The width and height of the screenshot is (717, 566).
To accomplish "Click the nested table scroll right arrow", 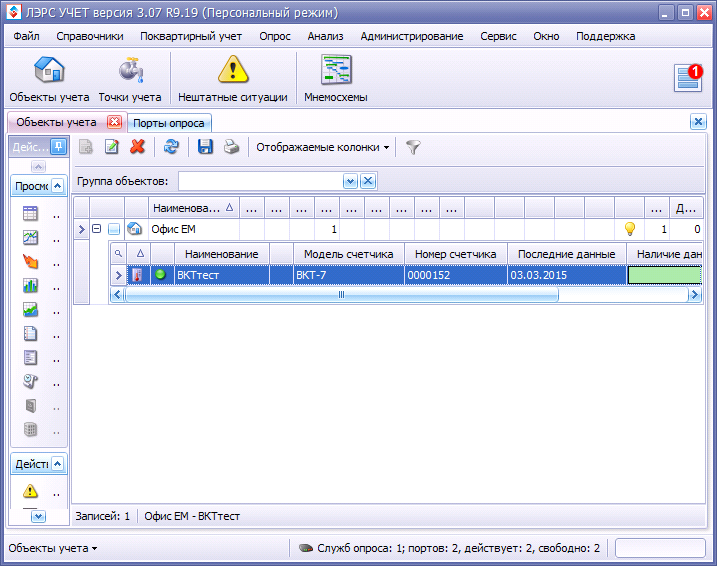I will [695, 295].
